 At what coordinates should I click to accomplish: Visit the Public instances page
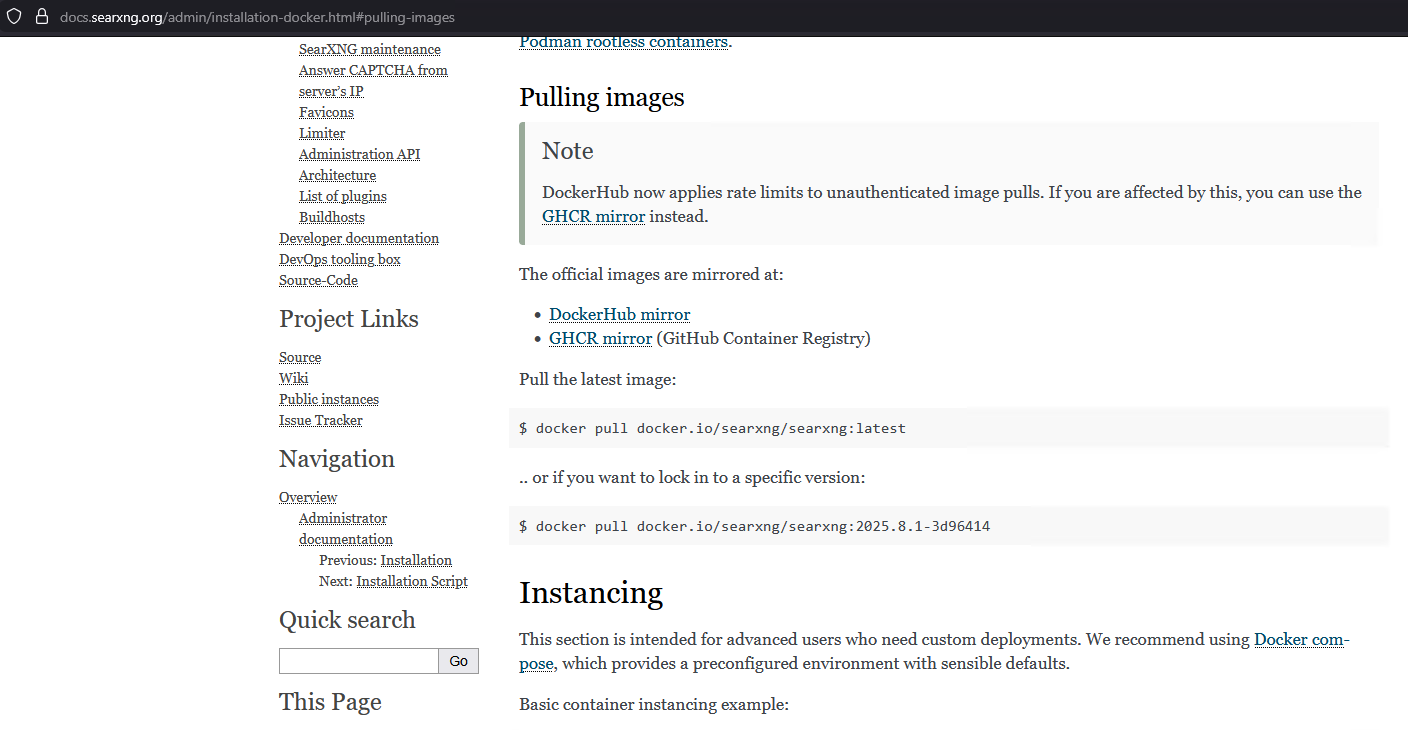[x=328, y=399]
